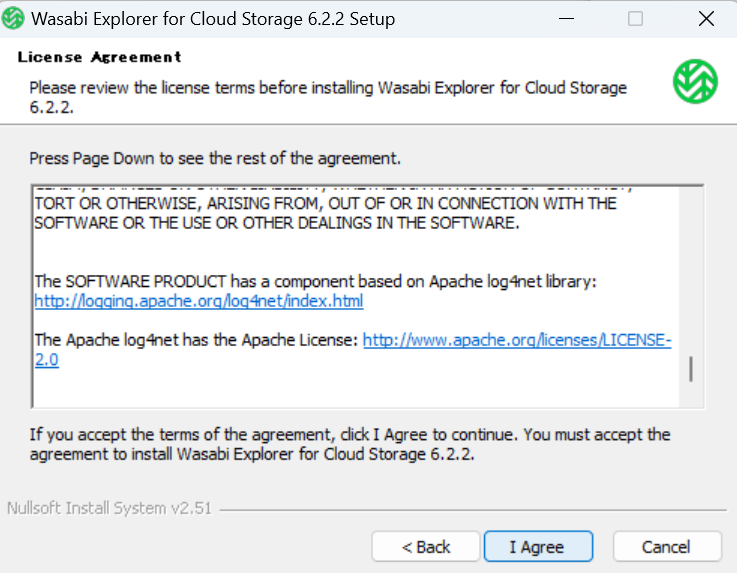Click the Wasabi logo in the title bar

click(13, 18)
